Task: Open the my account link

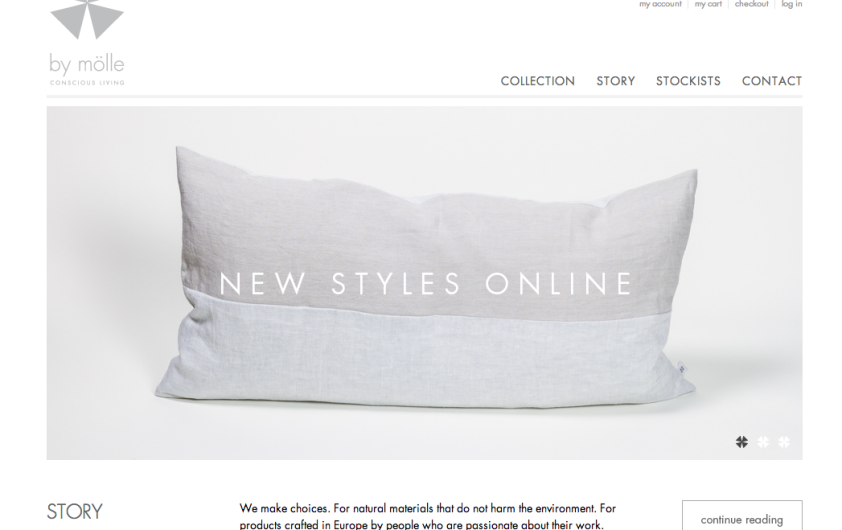Action: pyautogui.click(x=660, y=4)
